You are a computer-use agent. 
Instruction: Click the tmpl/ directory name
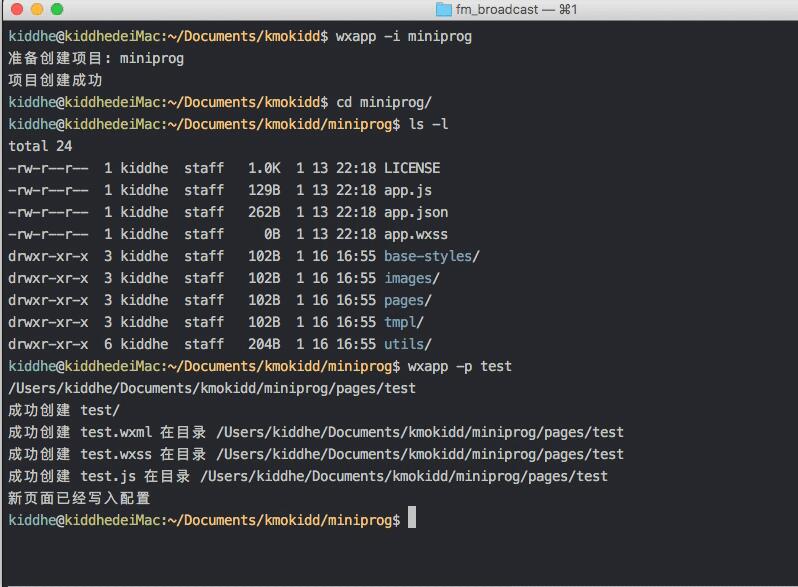(x=403, y=322)
